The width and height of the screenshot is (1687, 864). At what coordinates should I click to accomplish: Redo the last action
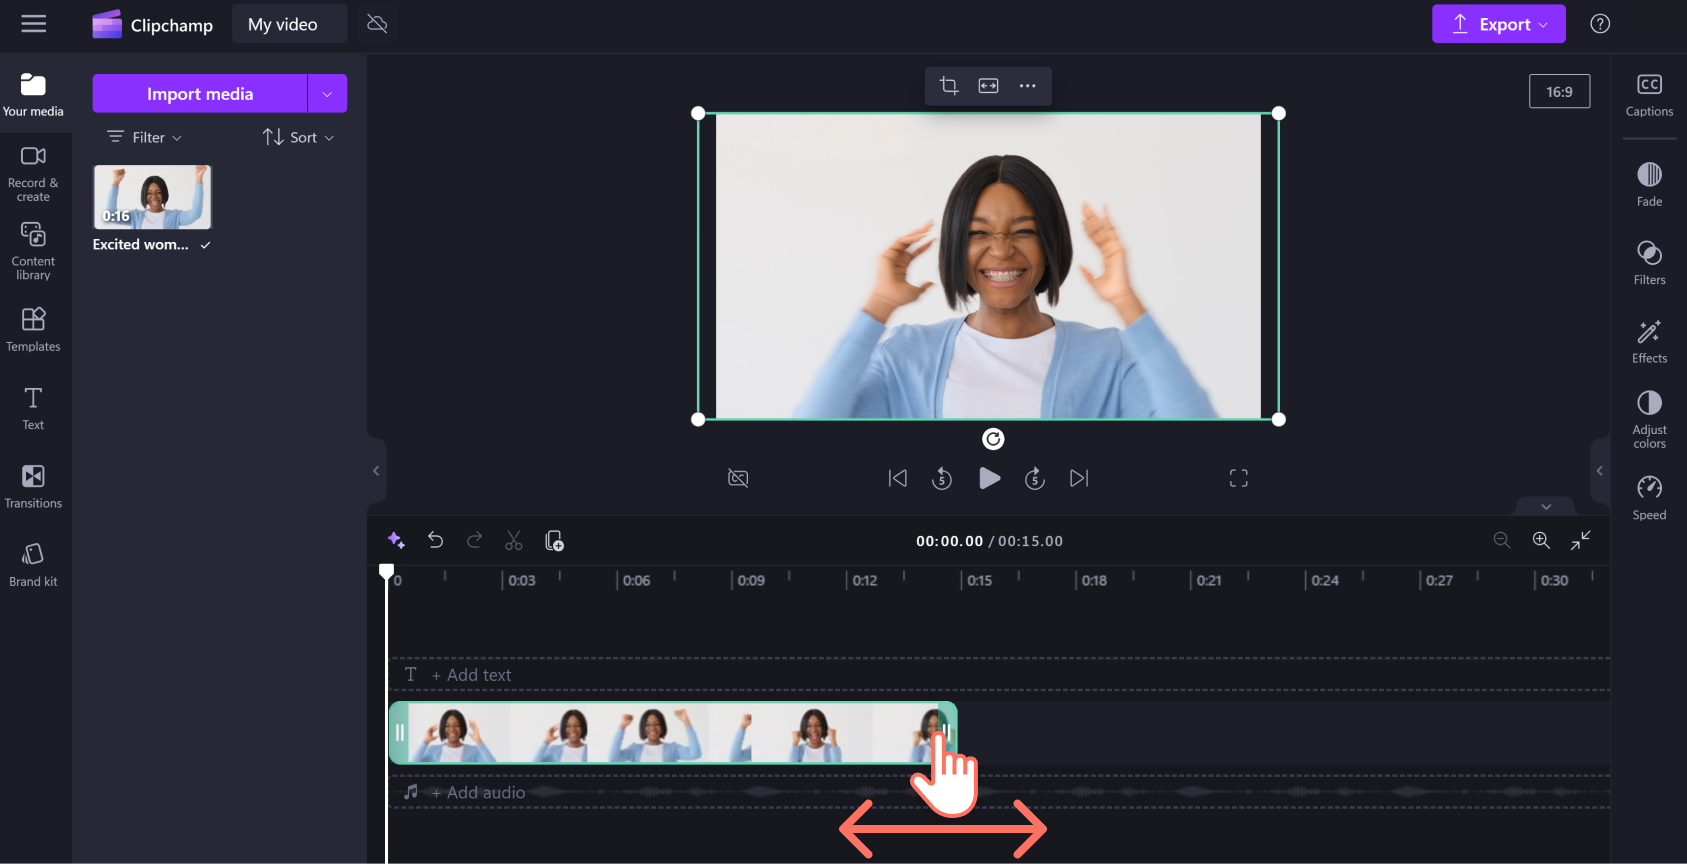[475, 540]
